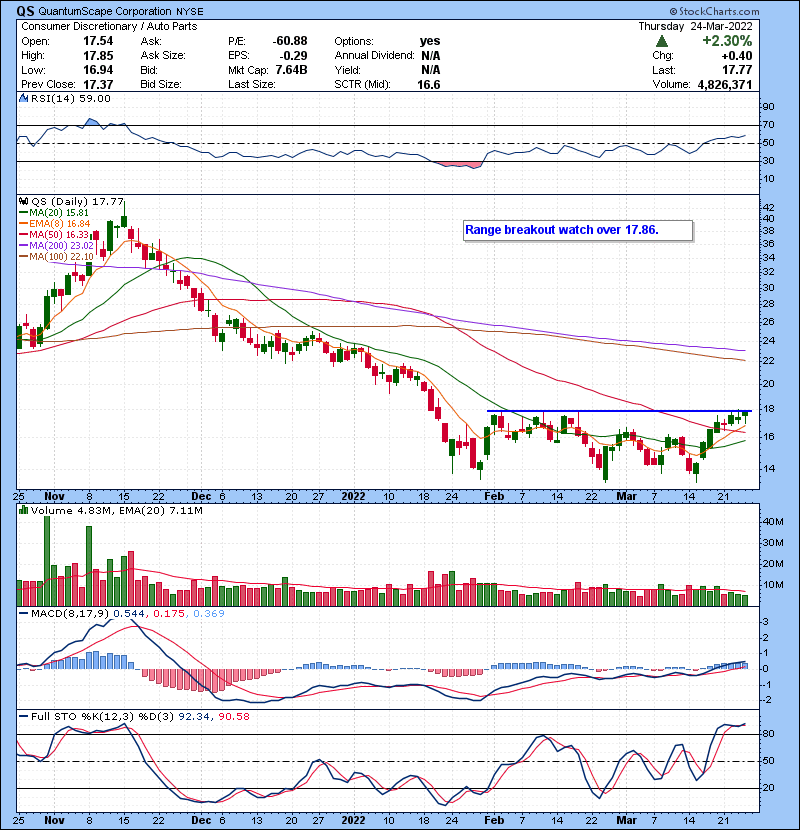Click the Last price 17.77 in header

click(x=737, y=70)
